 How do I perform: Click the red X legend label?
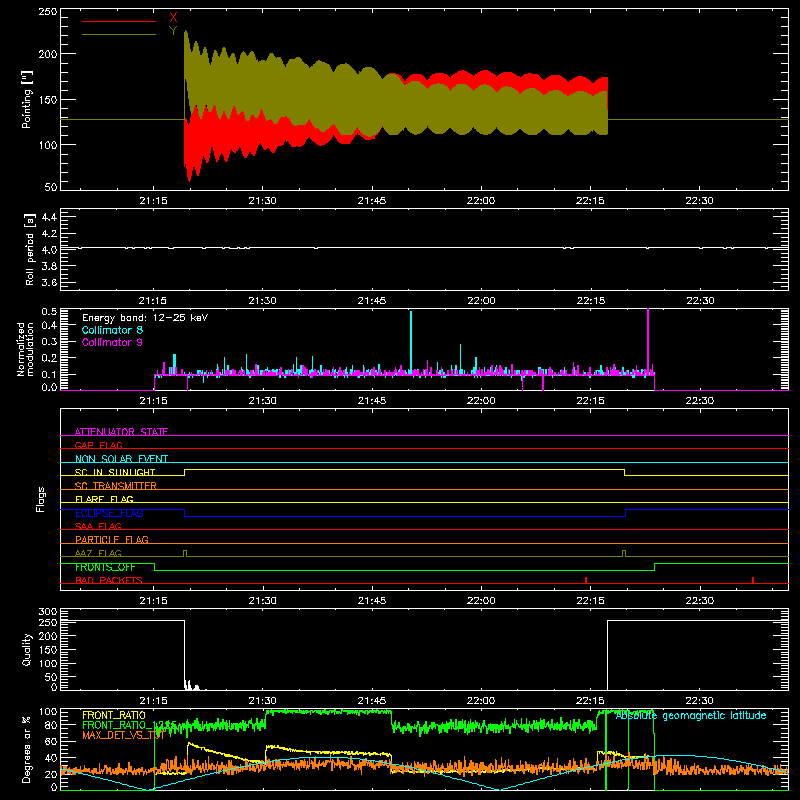pos(173,18)
